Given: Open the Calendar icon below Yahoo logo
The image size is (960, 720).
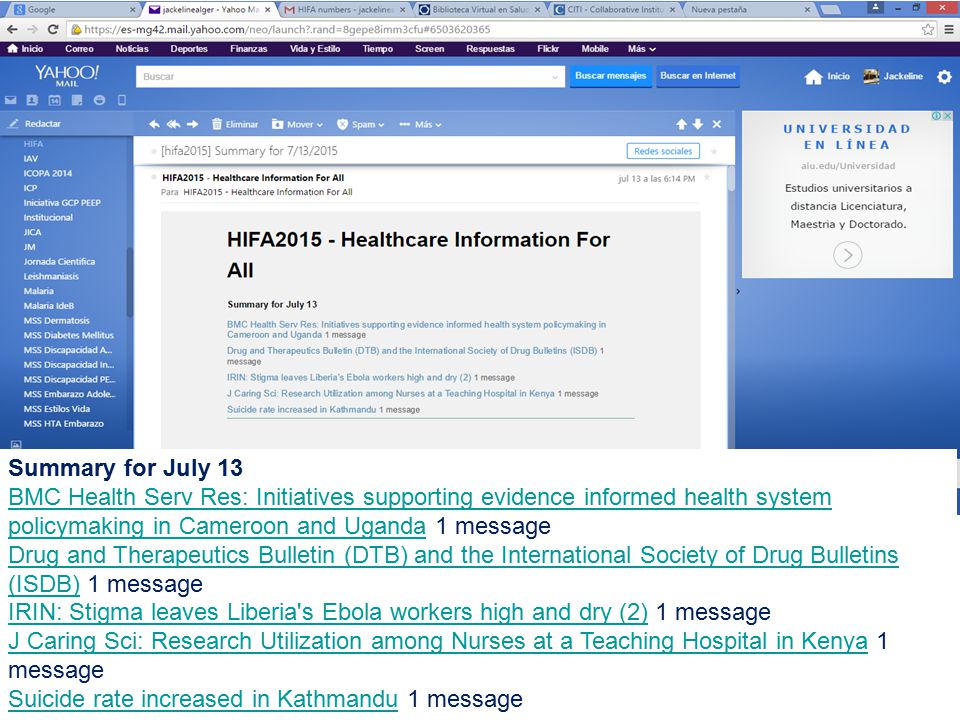Looking at the screenshot, I should pyautogui.click(x=54, y=100).
